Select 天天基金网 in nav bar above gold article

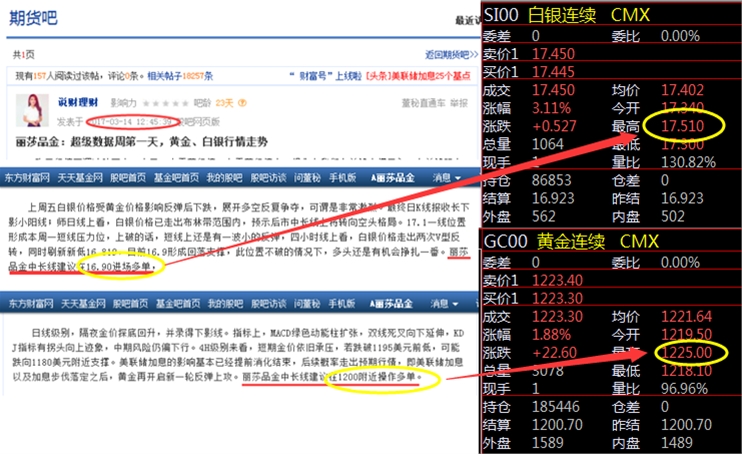click(x=83, y=303)
